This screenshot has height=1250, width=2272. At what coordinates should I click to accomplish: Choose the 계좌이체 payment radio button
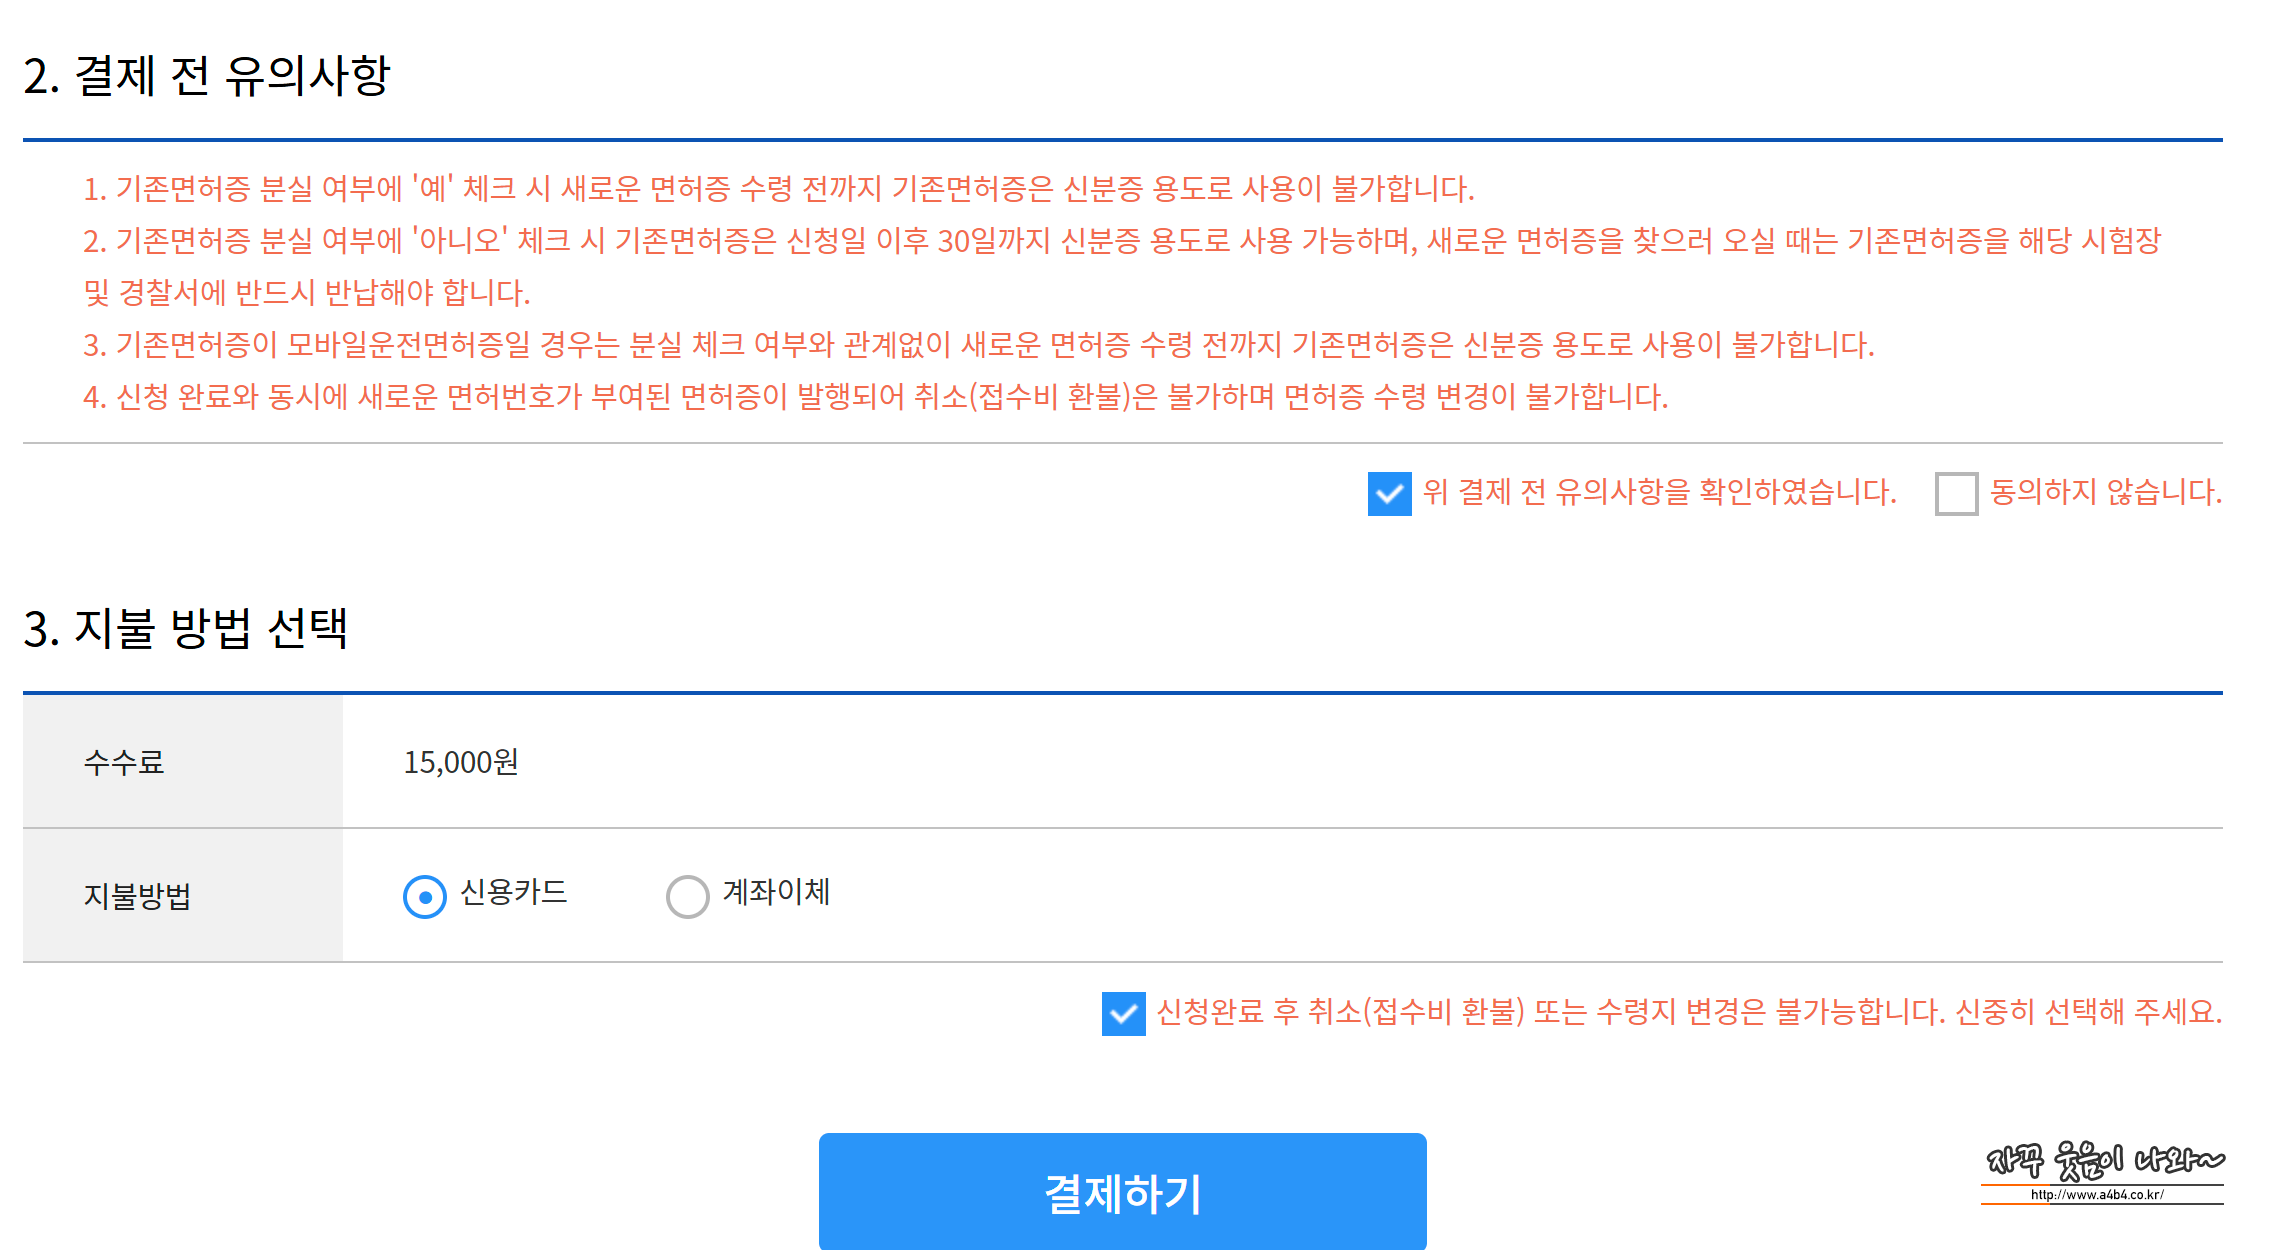pyautogui.click(x=687, y=896)
